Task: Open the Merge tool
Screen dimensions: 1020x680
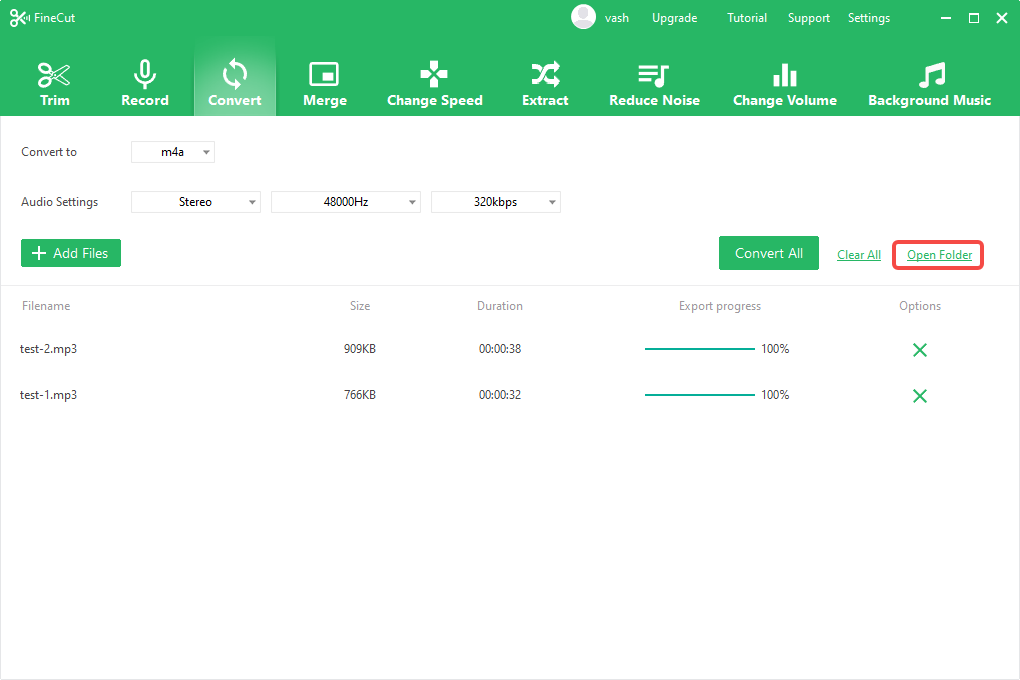Action: pyautogui.click(x=324, y=84)
